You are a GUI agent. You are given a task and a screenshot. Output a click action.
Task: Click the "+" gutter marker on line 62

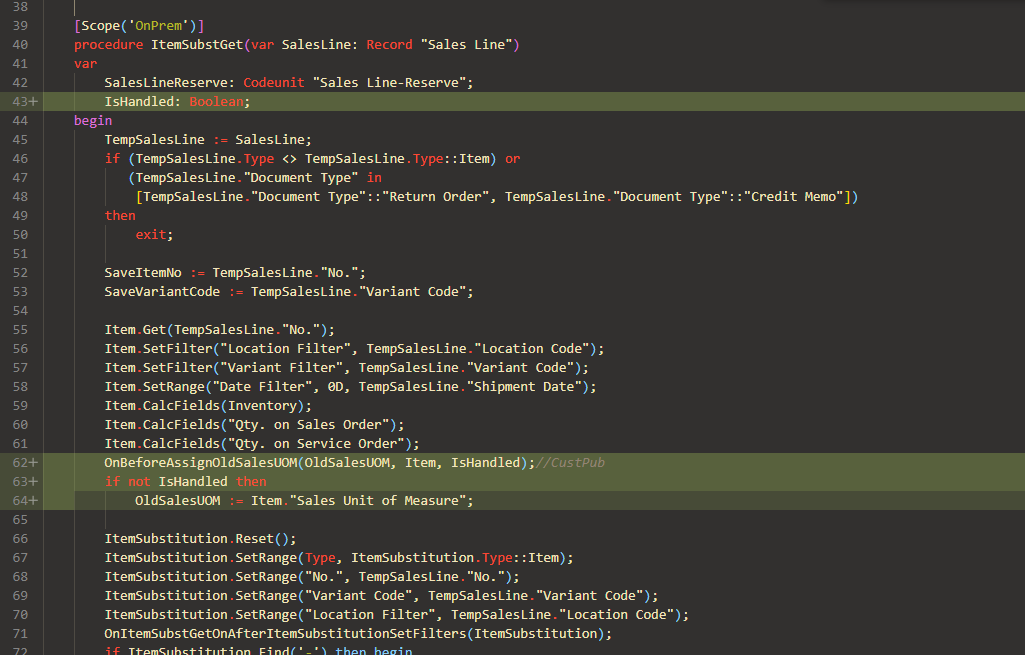(x=33, y=462)
